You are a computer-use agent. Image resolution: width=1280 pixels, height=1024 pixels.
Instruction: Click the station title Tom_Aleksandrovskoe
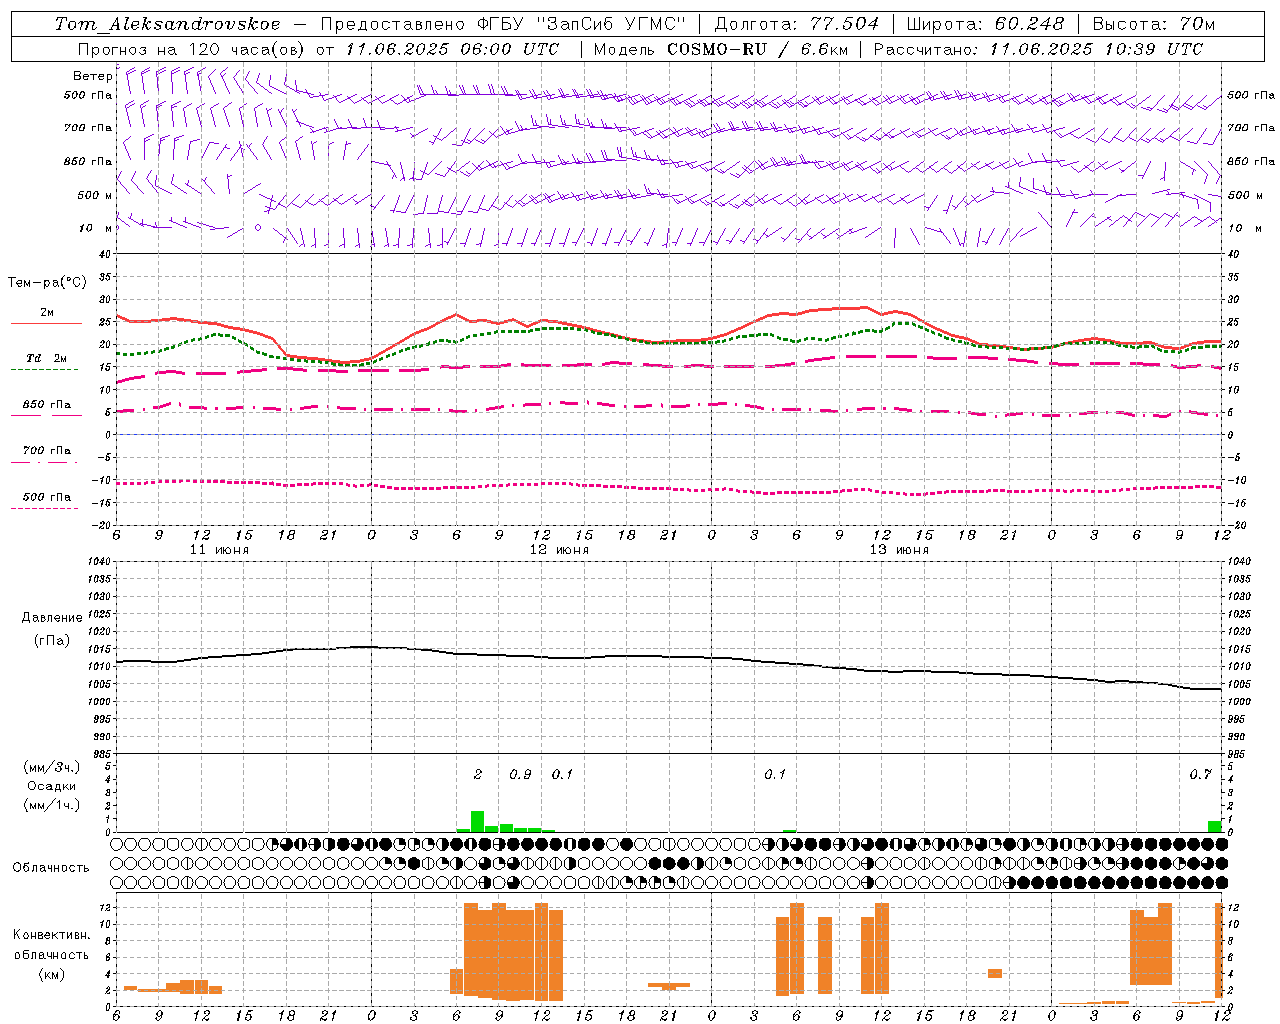coord(168,24)
